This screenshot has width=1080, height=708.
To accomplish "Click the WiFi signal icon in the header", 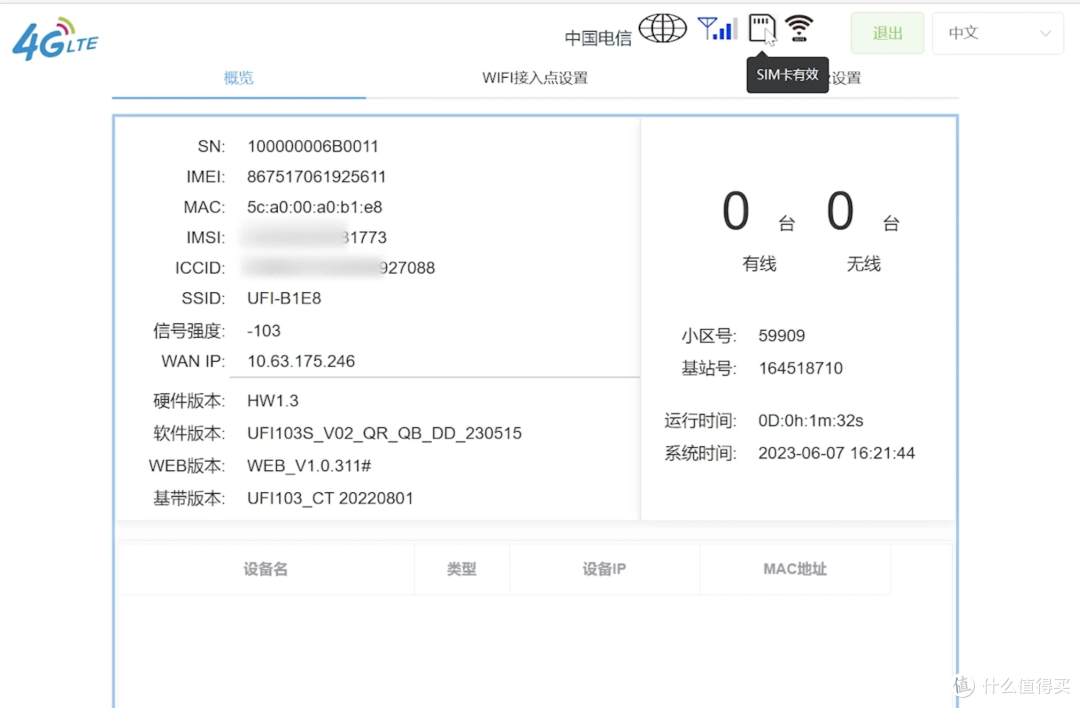I will coord(799,27).
